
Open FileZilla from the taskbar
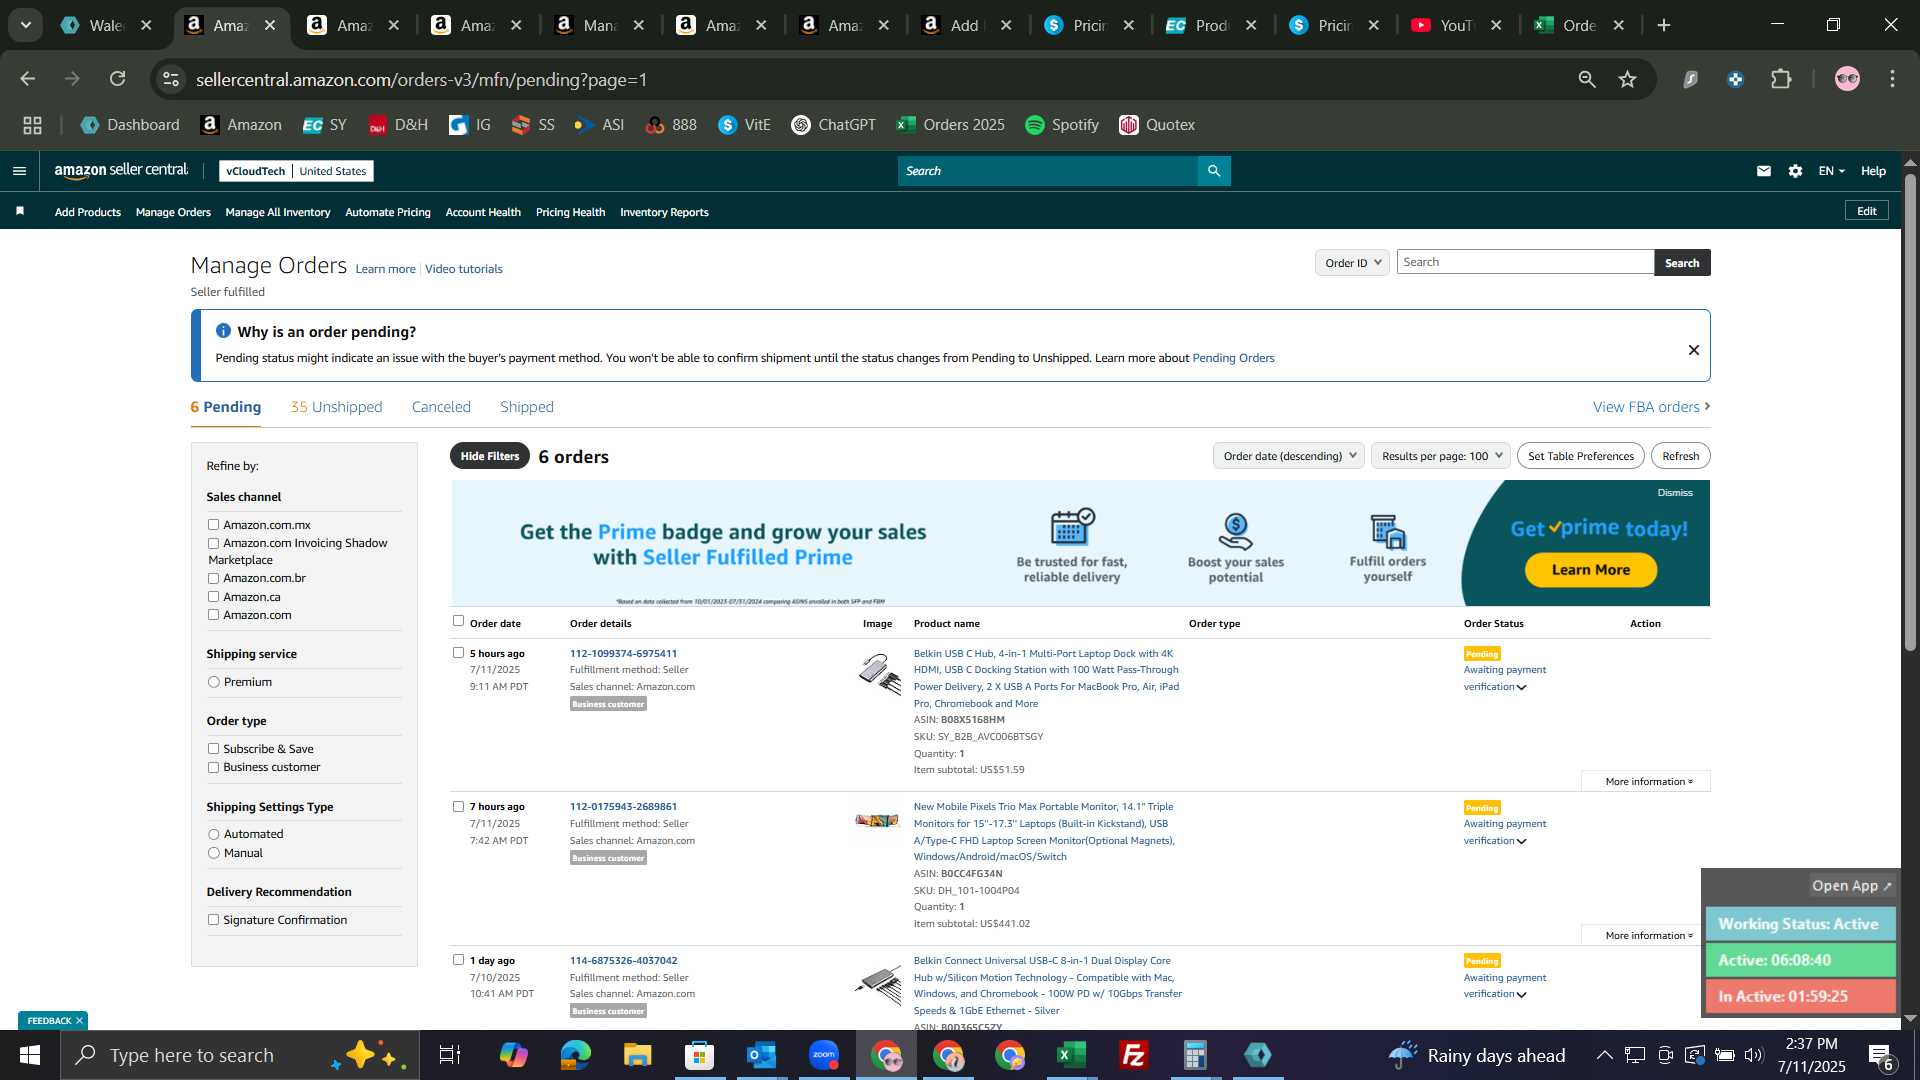(1133, 1055)
